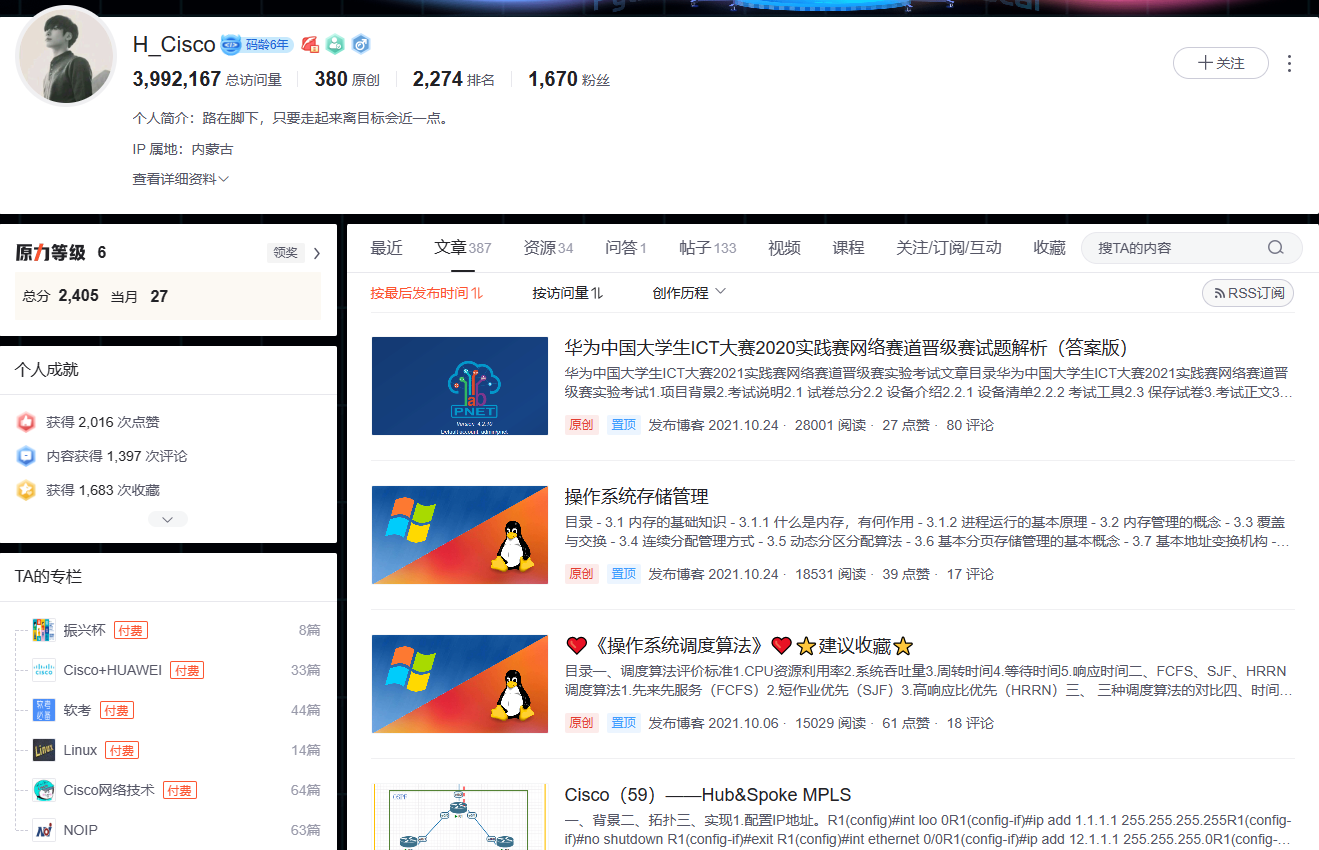Open the 软考 column link
This screenshot has width=1319, height=850.
tap(77, 710)
